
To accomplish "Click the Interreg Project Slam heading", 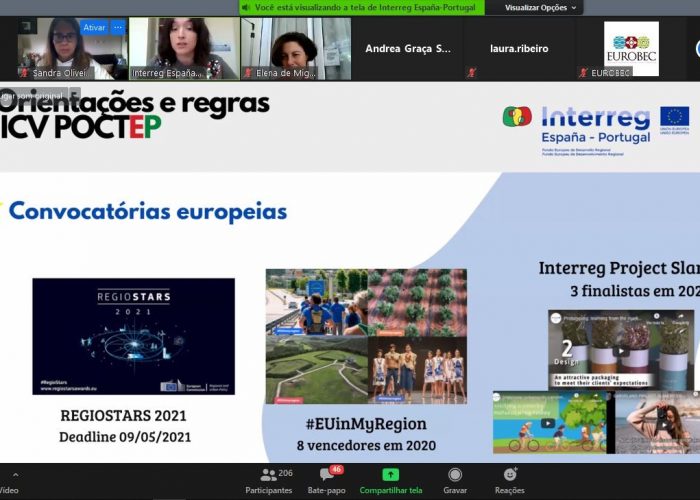I will 619,268.
